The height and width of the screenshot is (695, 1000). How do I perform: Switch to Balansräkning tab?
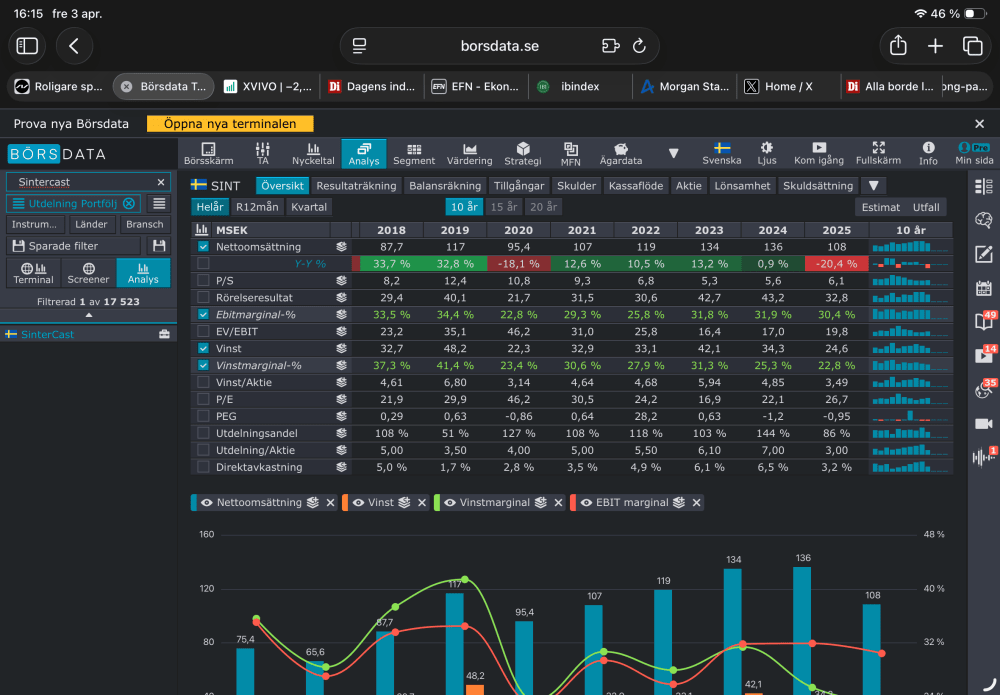click(x=445, y=186)
